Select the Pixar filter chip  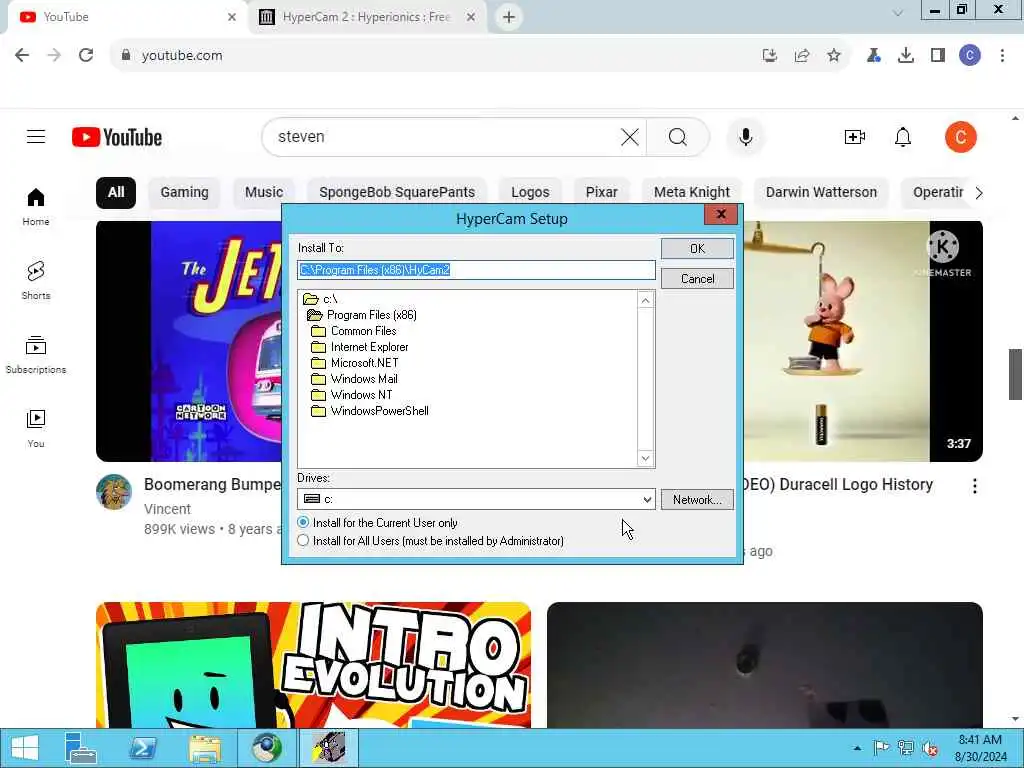point(601,193)
